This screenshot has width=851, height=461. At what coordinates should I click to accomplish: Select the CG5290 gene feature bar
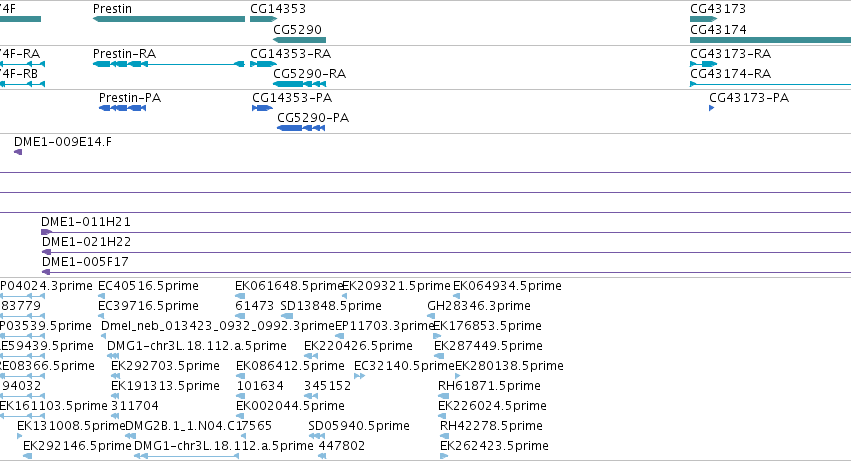coord(299,40)
